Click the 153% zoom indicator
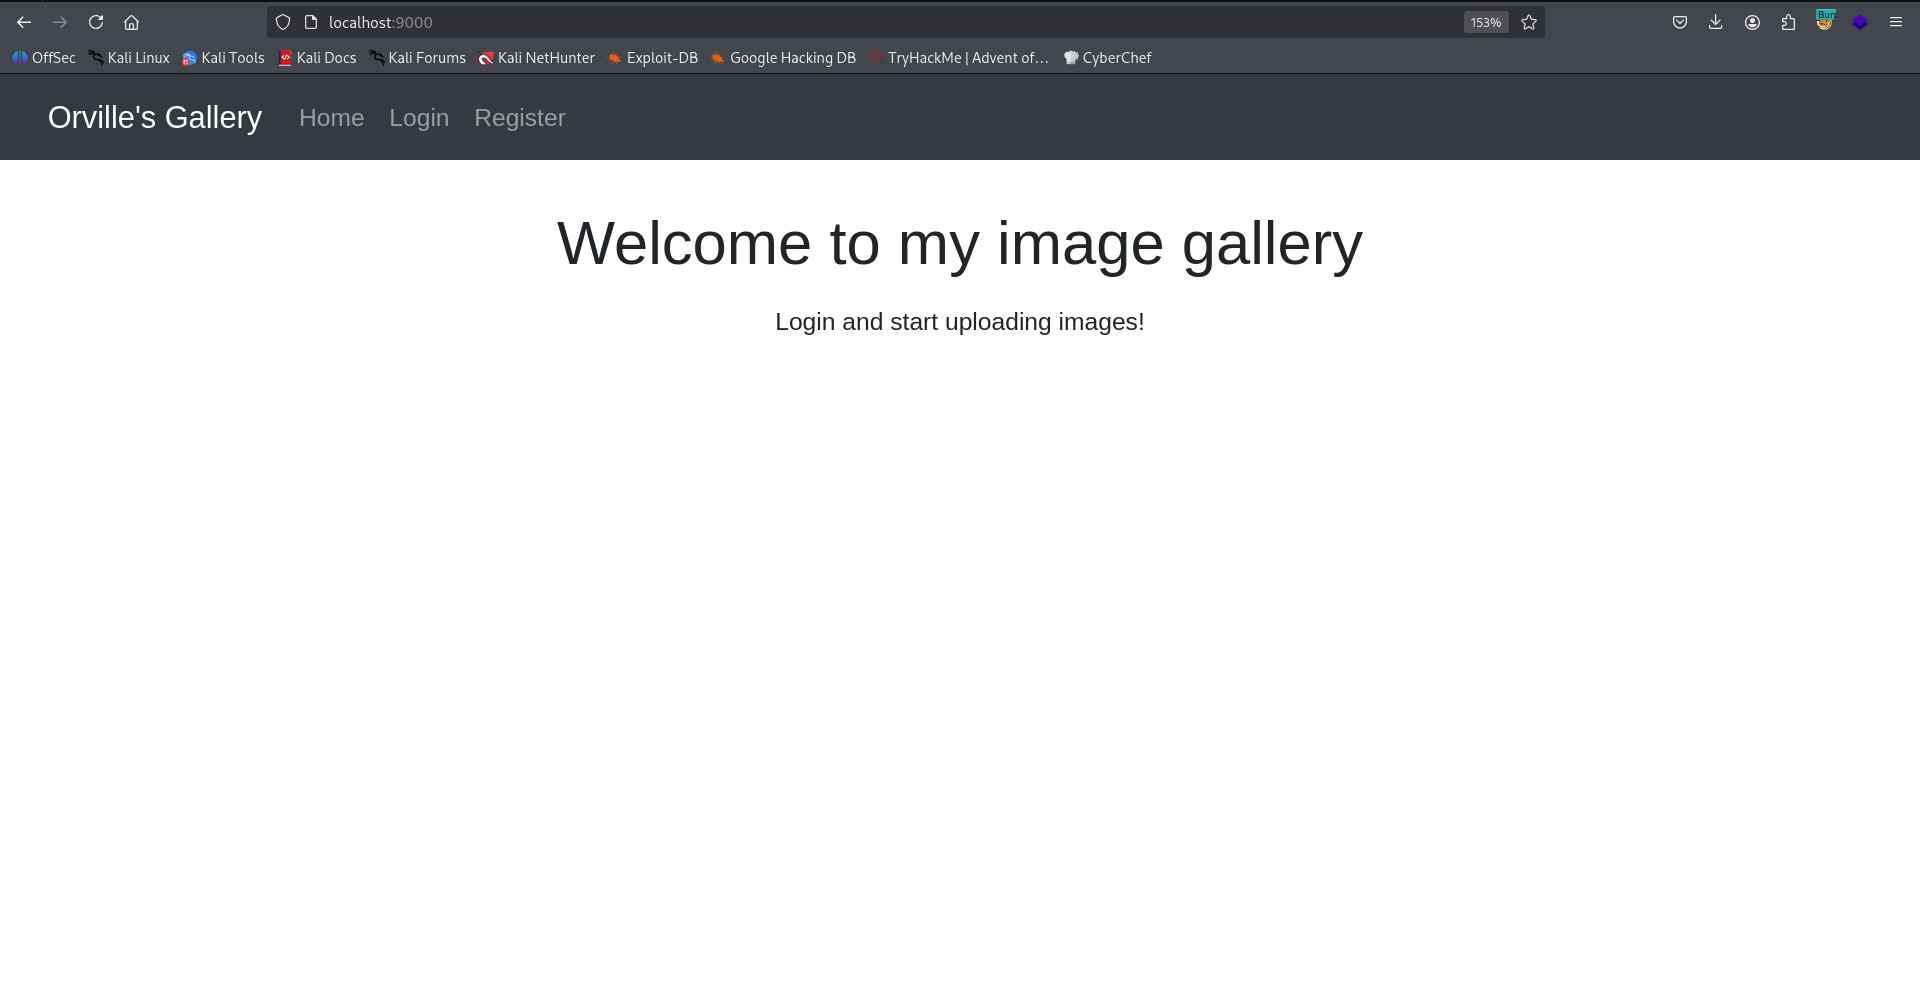The height and width of the screenshot is (1002, 1920). click(1485, 21)
